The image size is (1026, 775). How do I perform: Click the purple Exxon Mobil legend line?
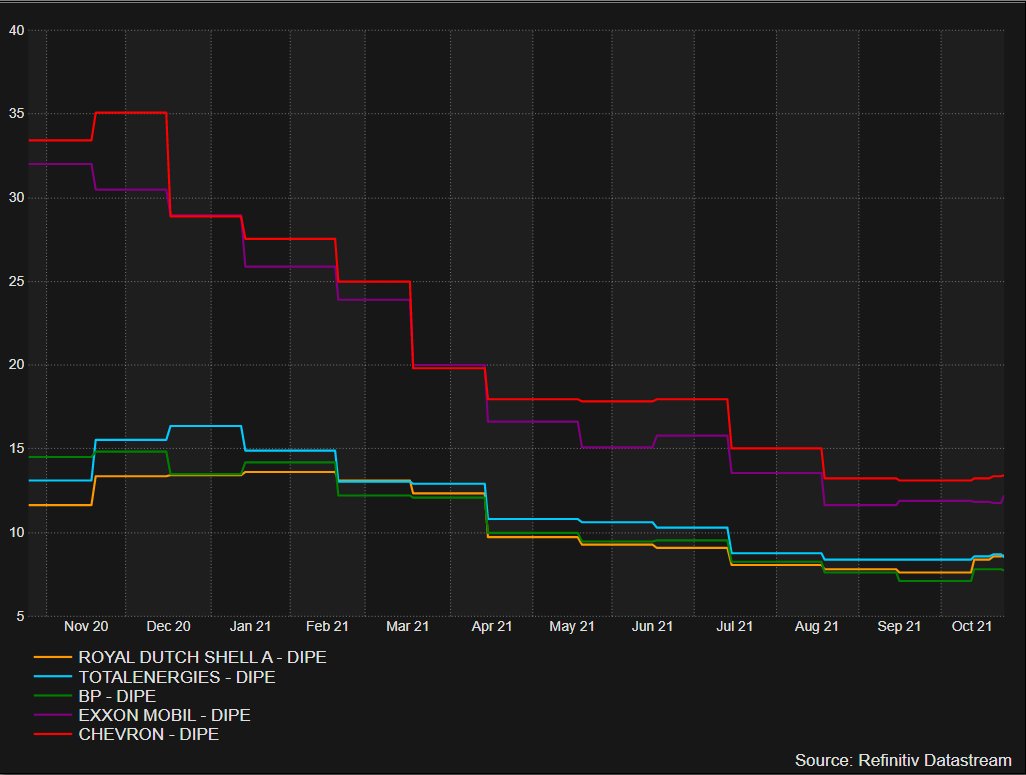click(52, 715)
